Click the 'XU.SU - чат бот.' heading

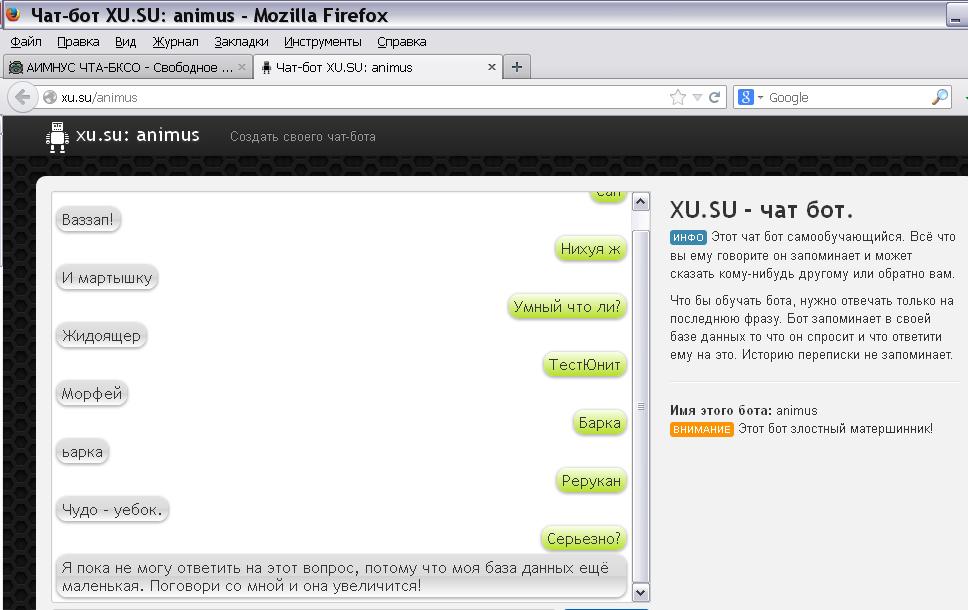click(x=761, y=211)
